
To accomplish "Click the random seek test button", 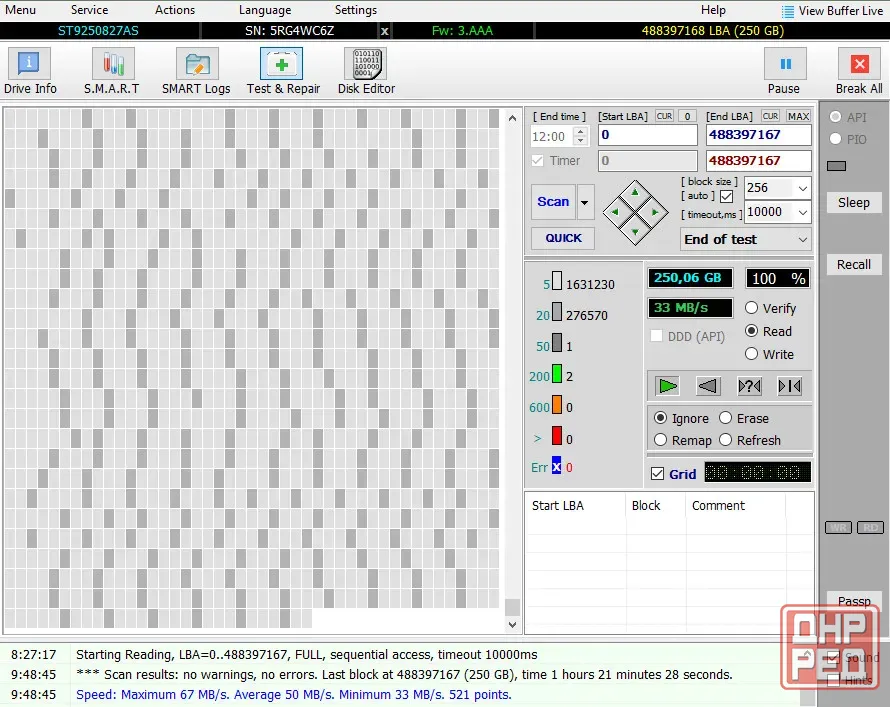I will (x=749, y=386).
